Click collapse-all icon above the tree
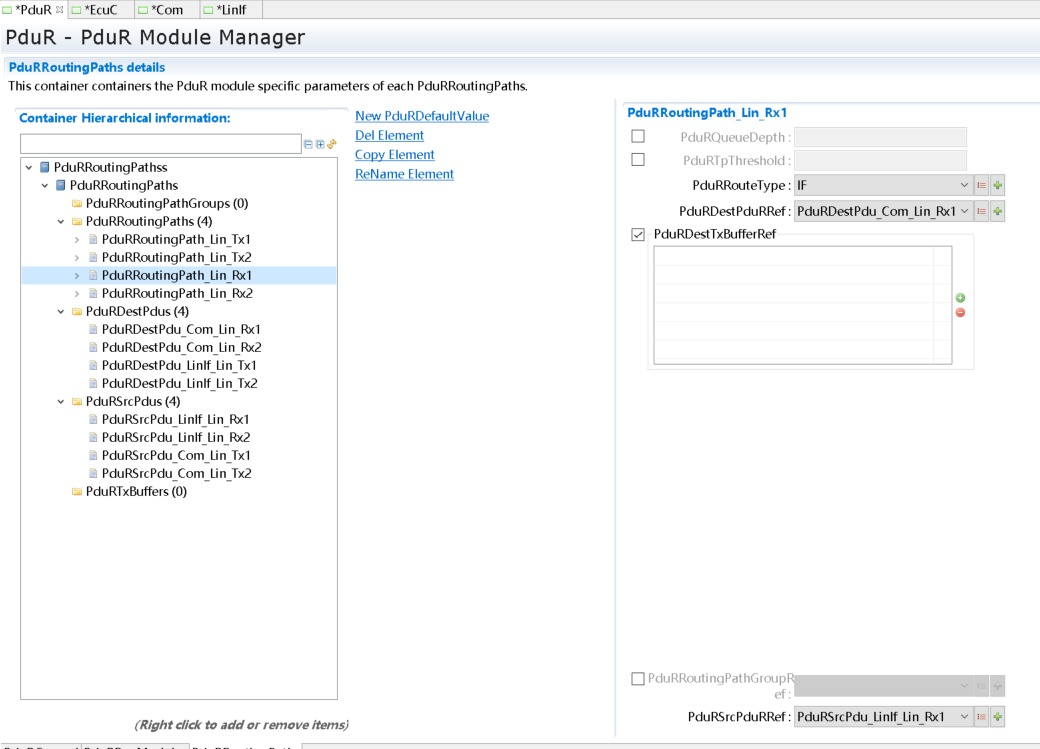Screen dimensions: 1040x749 click(307, 144)
